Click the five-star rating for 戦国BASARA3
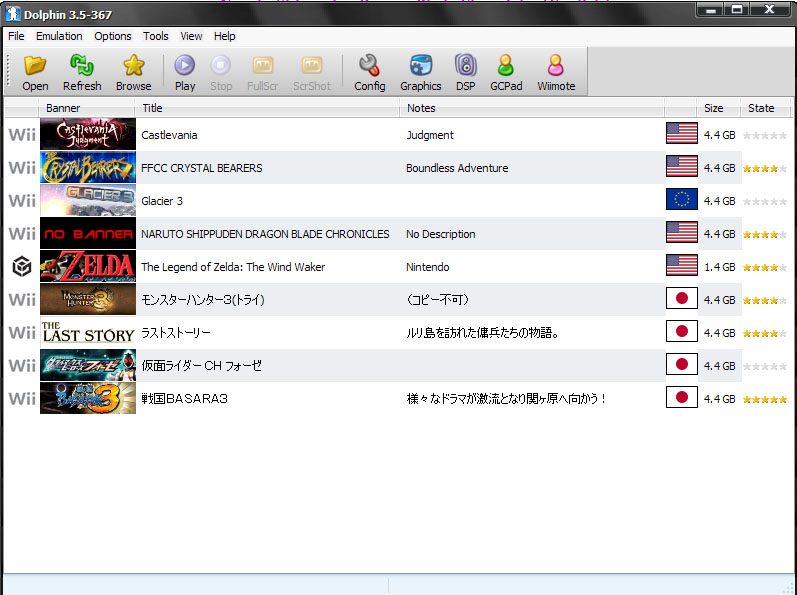Screen dimensions: 797x595 point(765,399)
